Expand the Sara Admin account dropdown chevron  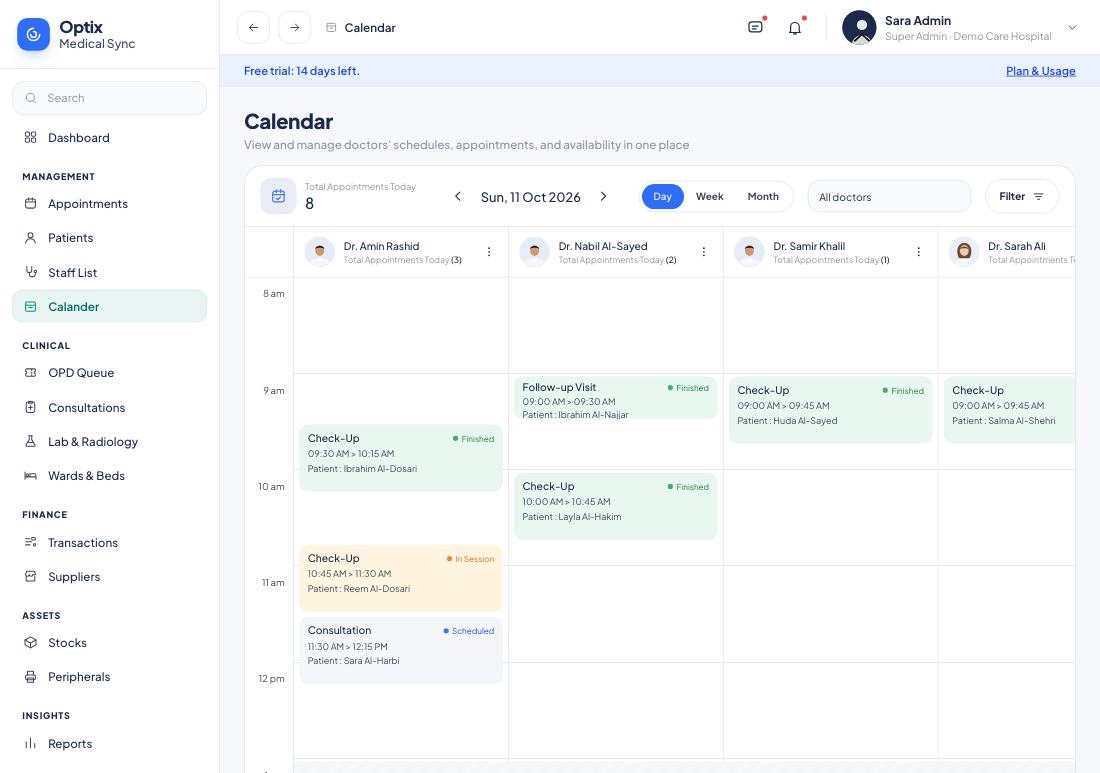[x=1072, y=27]
